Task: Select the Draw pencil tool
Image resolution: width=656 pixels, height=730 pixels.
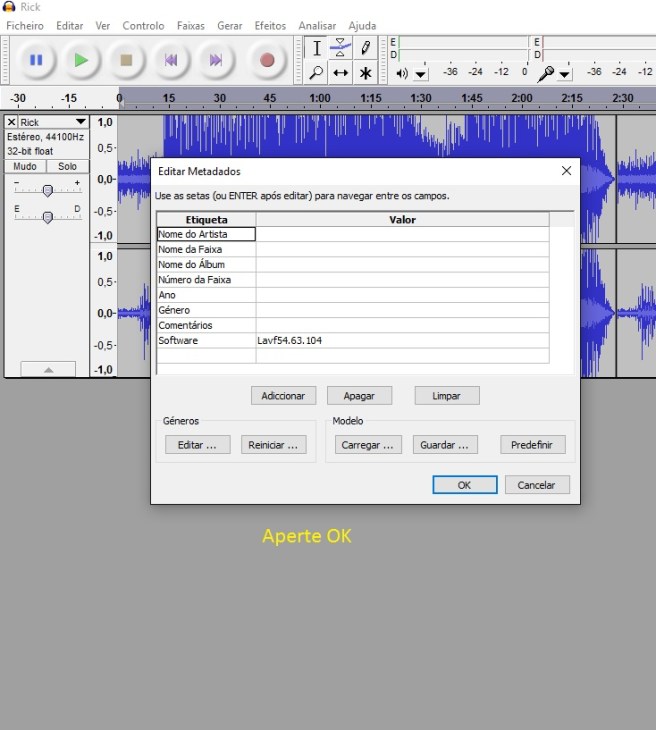Action: [366, 47]
